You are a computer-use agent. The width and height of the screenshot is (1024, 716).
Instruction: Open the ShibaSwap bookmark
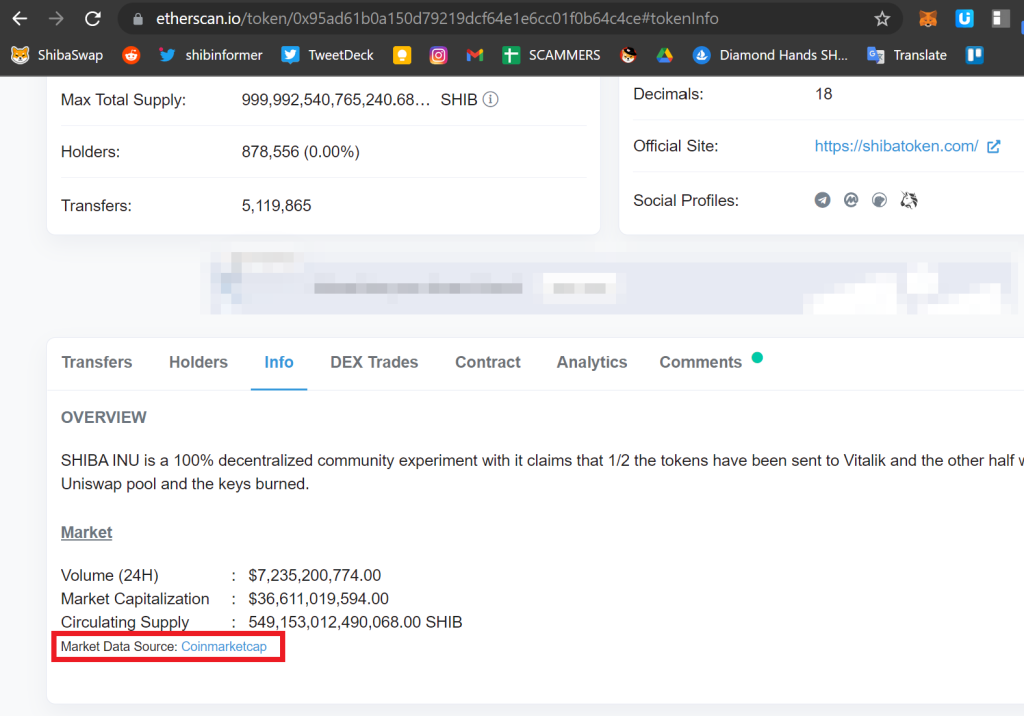(57, 55)
